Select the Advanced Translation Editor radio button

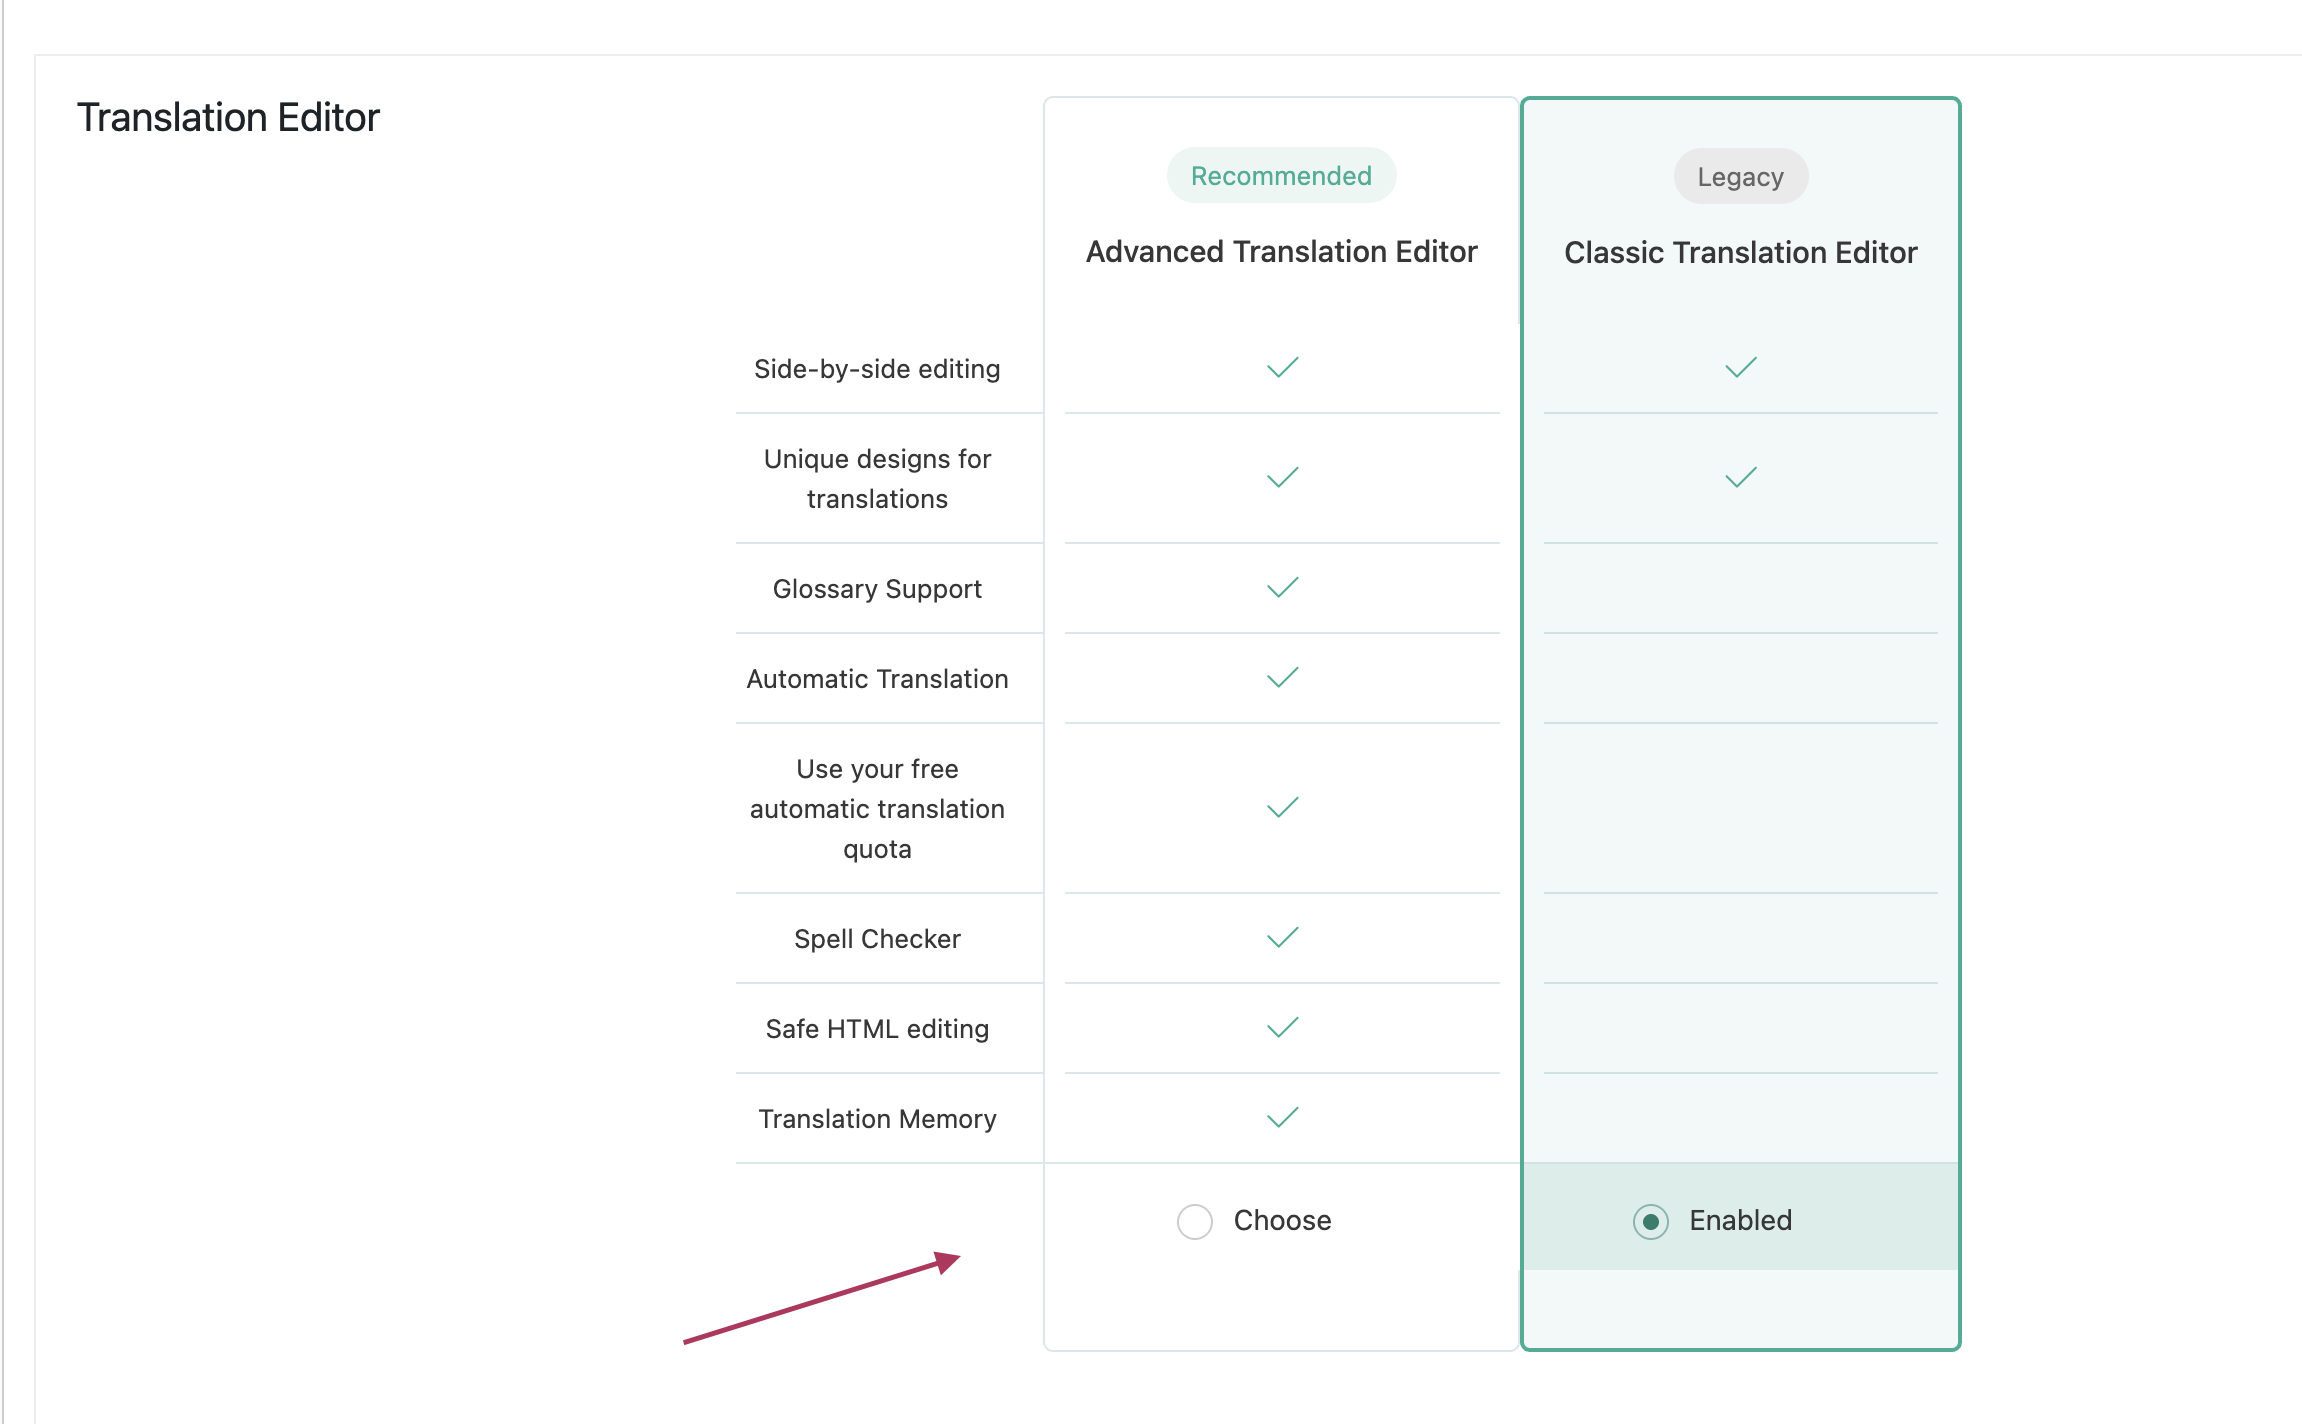point(1194,1221)
